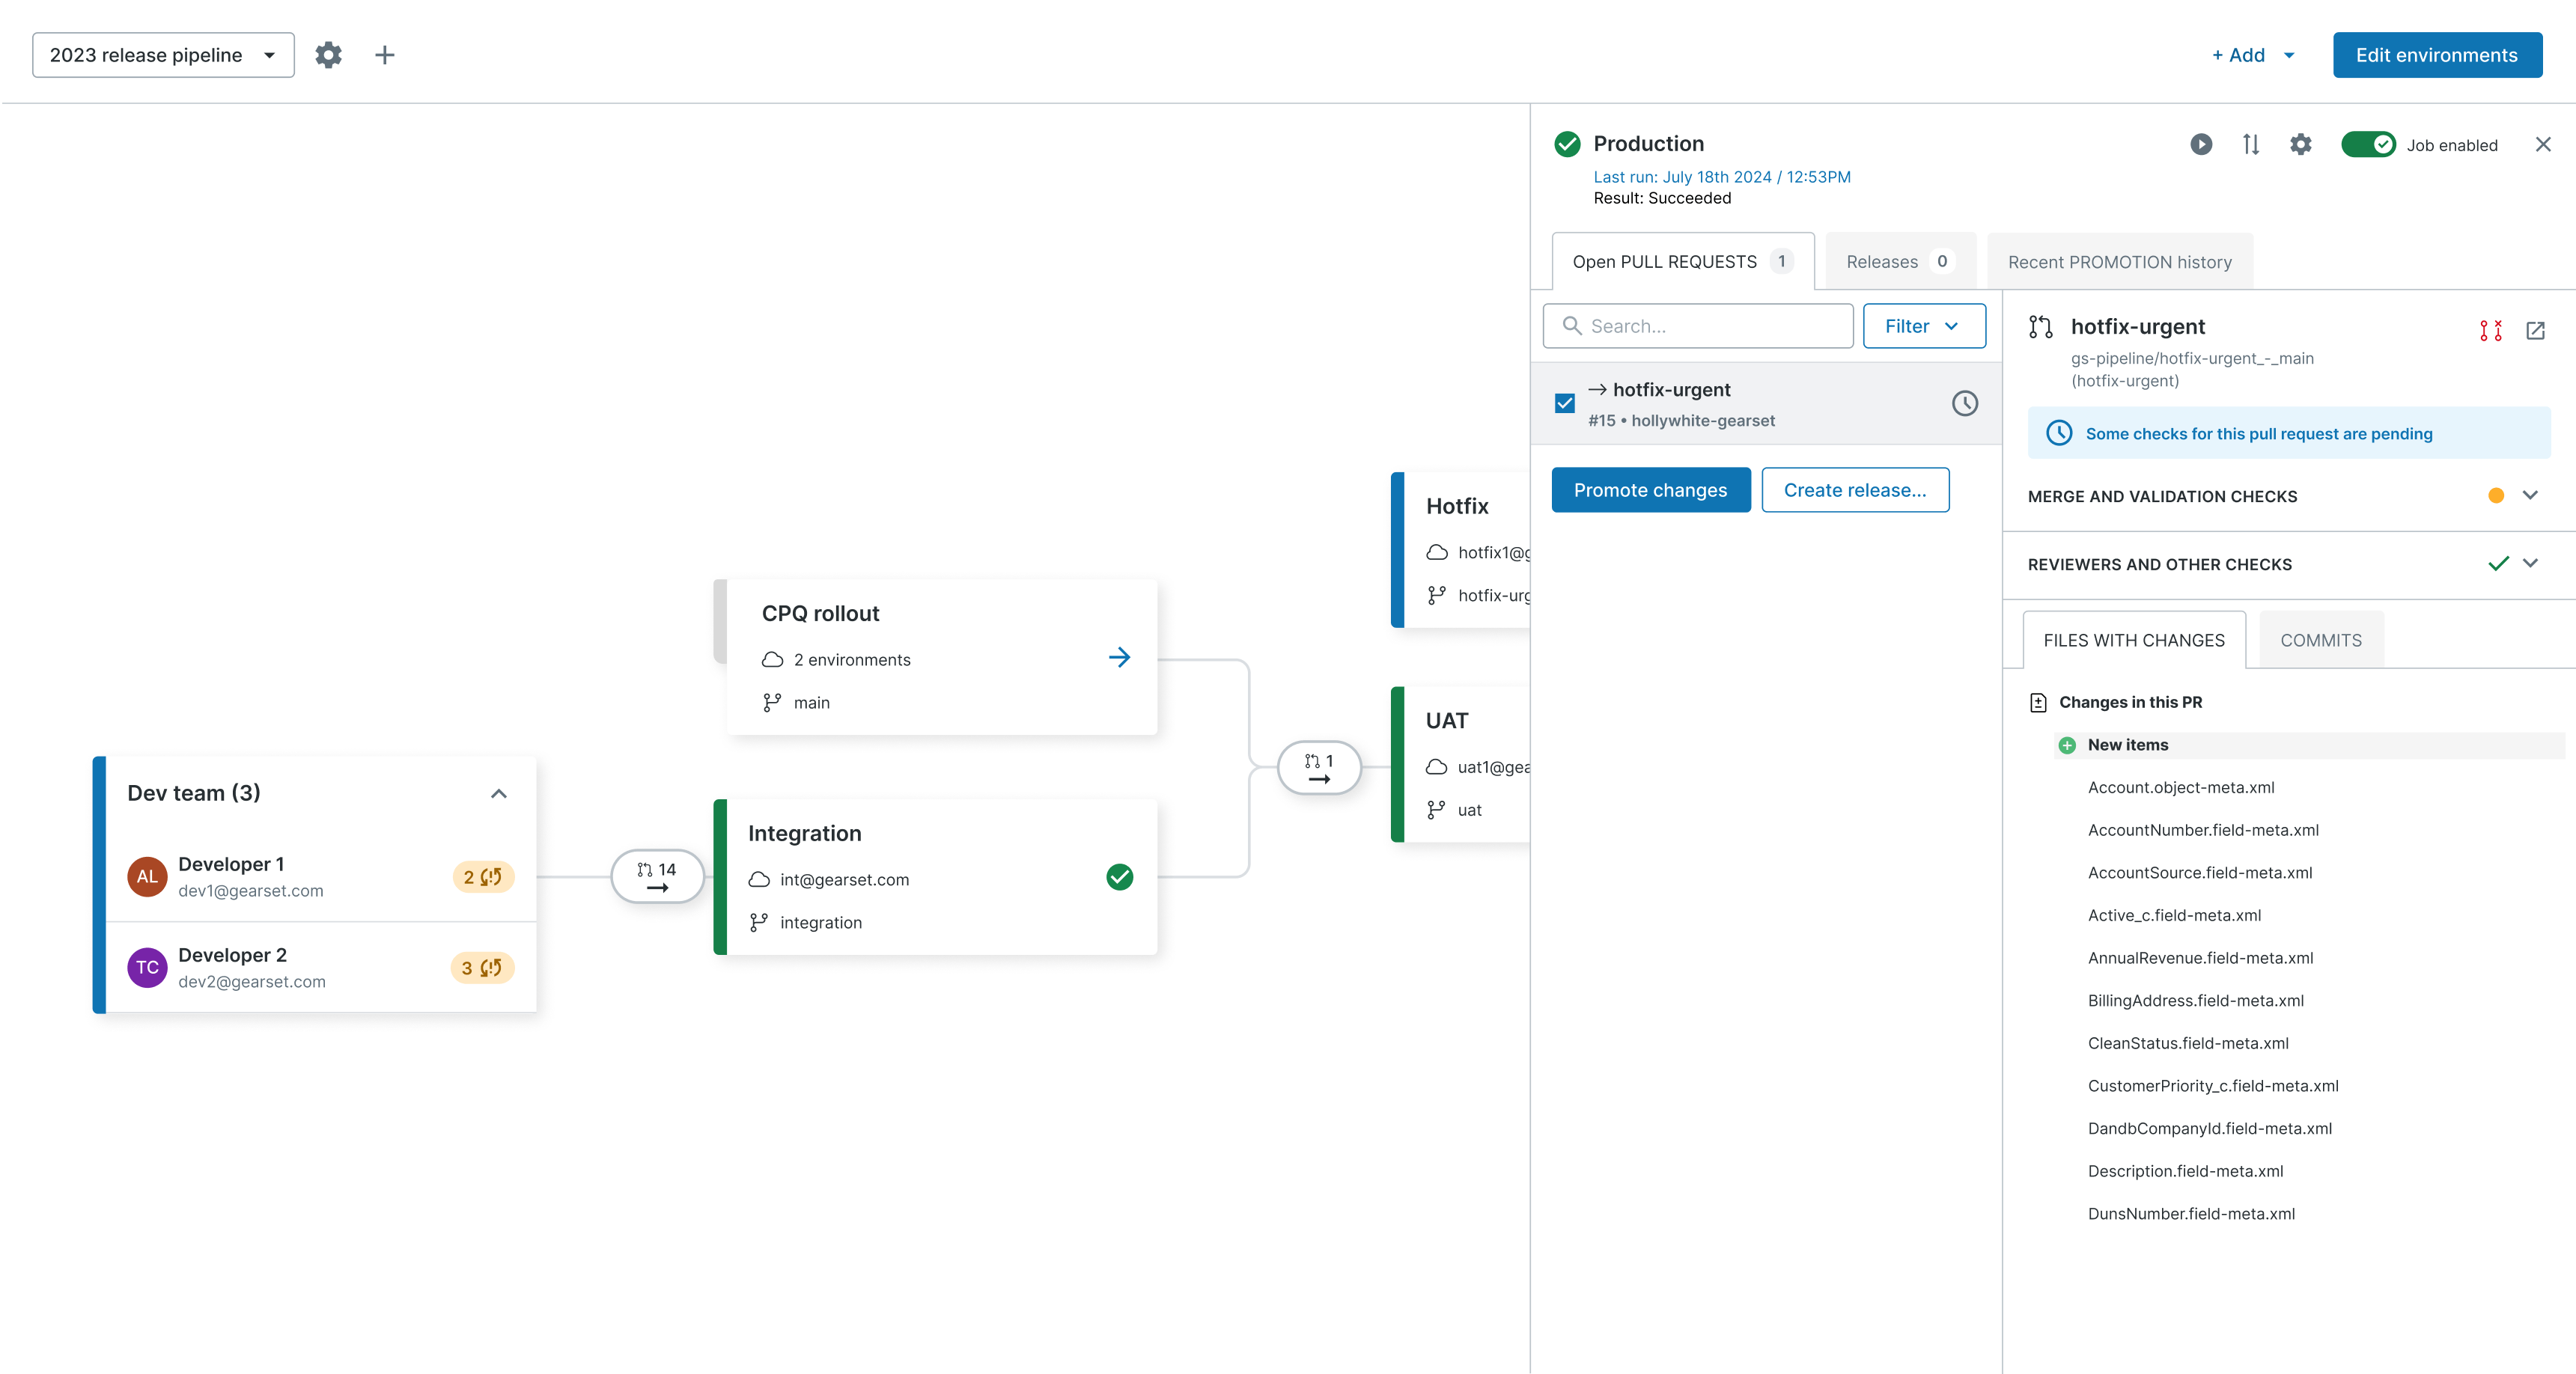
Task: Expand the MERGE AND VALIDATION CHECKS section
Action: coord(2531,495)
